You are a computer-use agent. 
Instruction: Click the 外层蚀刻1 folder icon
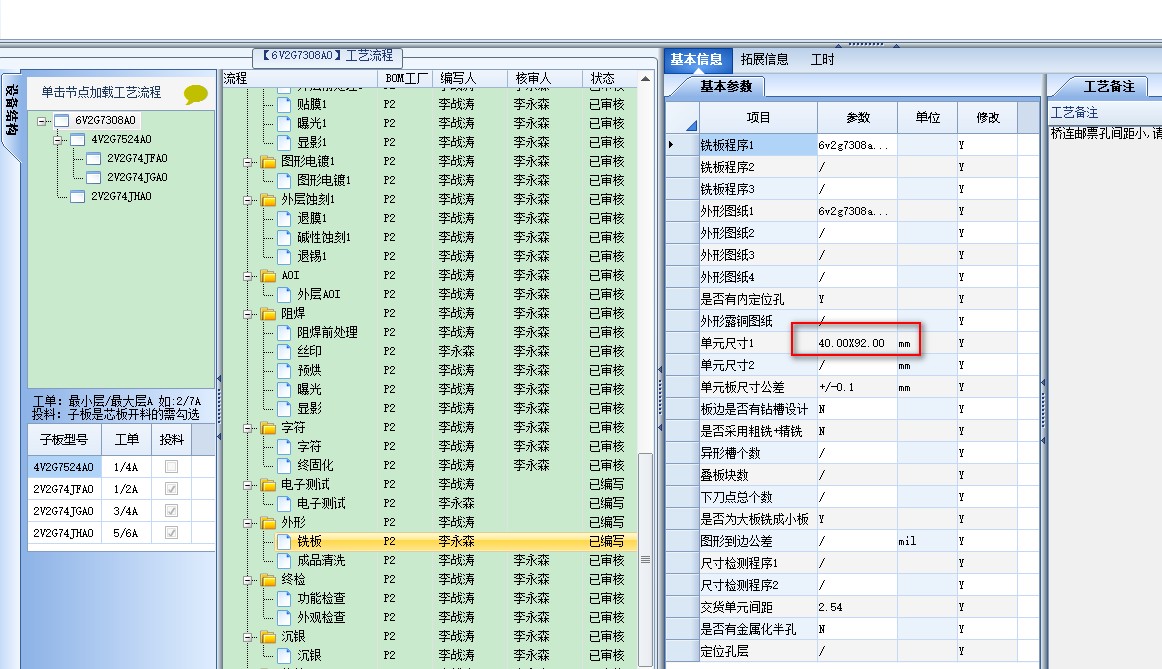pyautogui.click(x=268, y=200)
